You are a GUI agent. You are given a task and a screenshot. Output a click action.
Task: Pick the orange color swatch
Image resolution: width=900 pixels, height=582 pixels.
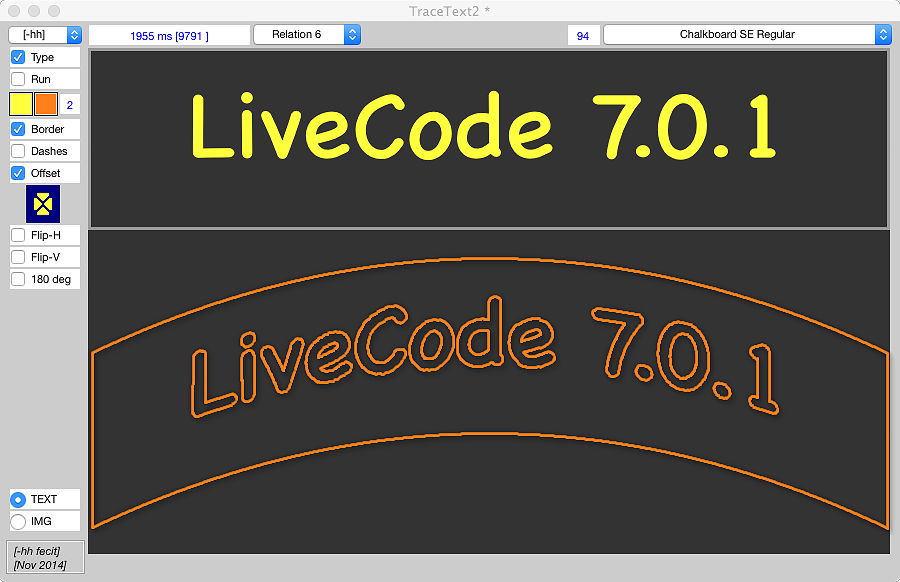click(46, 104)
